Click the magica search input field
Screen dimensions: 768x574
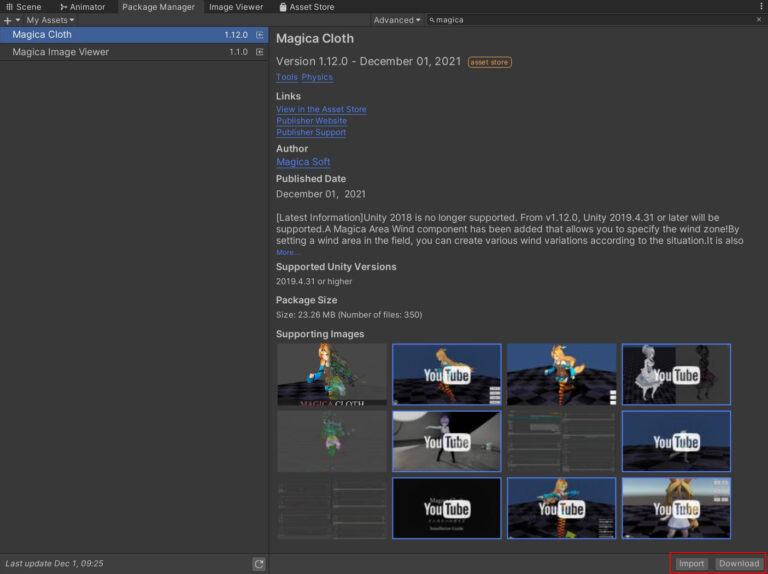pos(590,20)
